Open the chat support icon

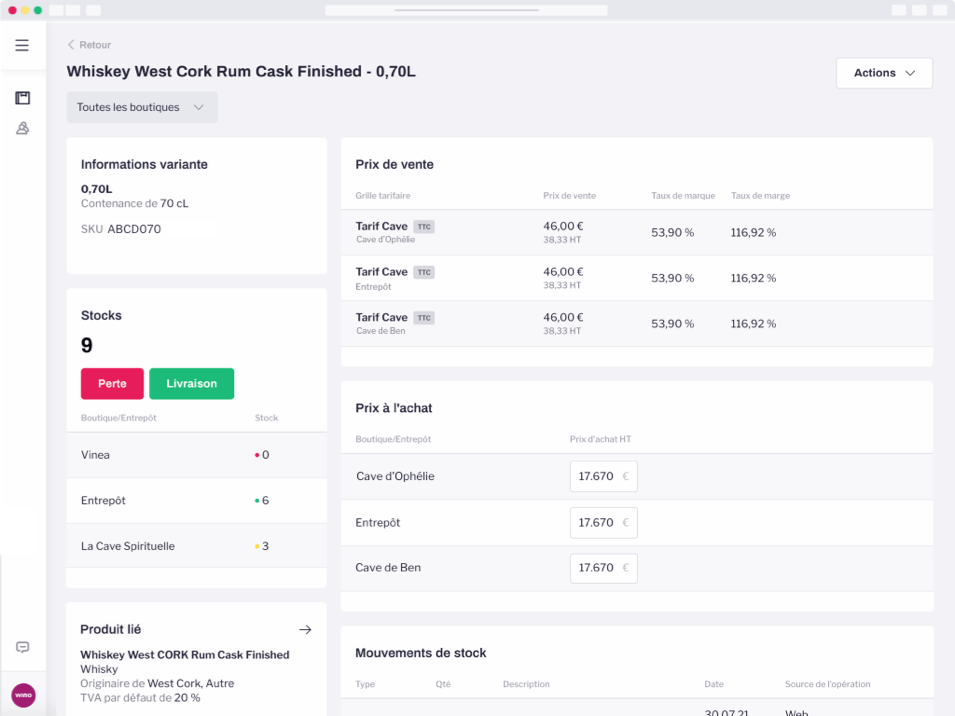click(22, 647)
